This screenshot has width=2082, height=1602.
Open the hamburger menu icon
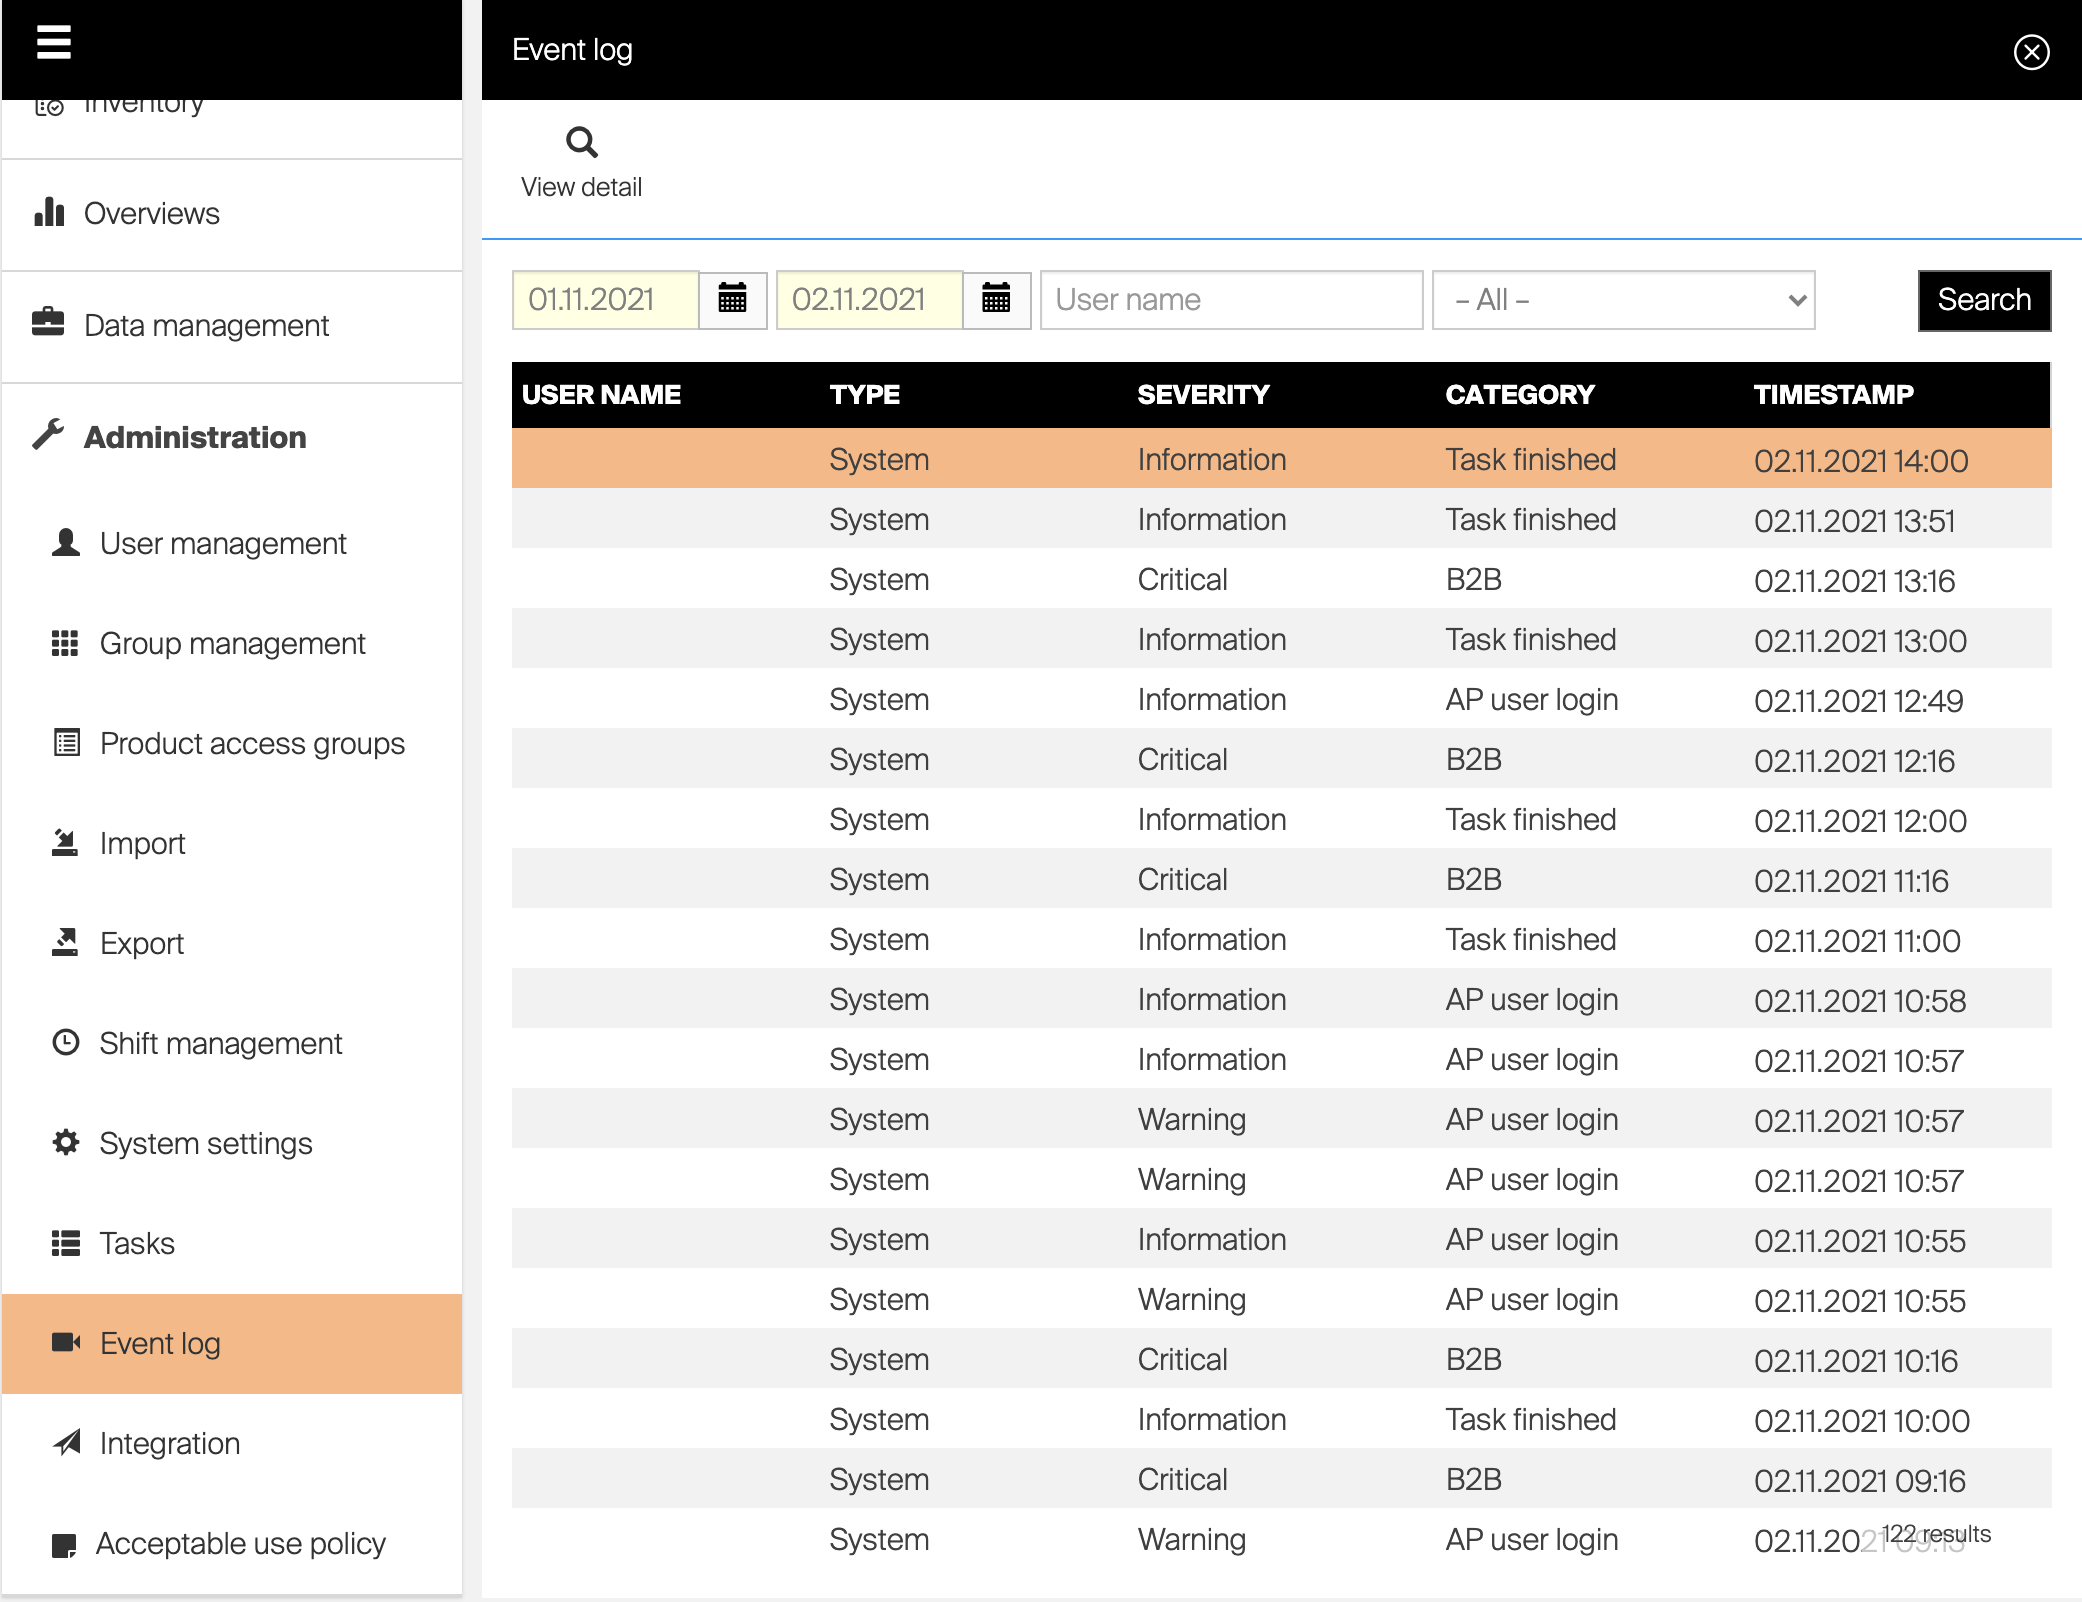tap(54, 42)
